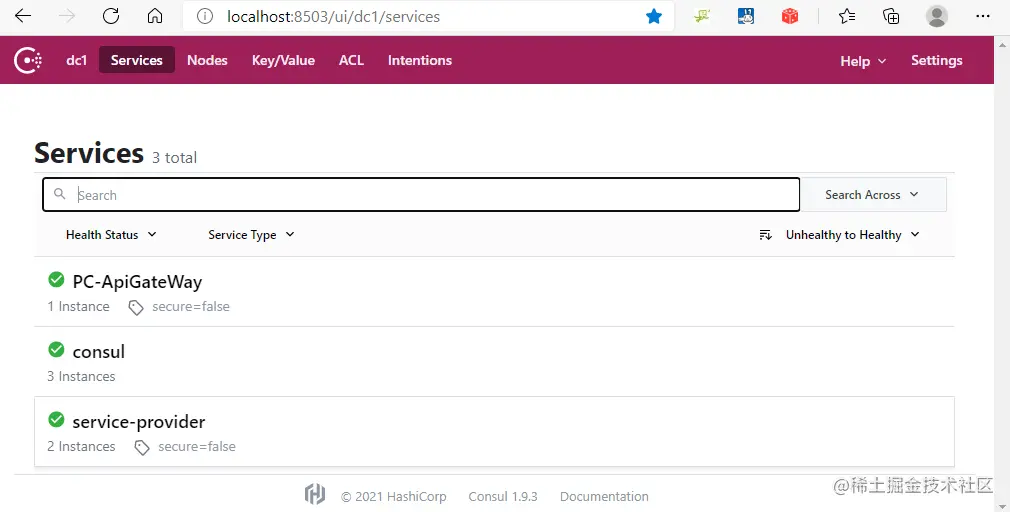Screen dimensions: 1010x512
Task: Click the Consul logo icon
Action: click(28, 60)
